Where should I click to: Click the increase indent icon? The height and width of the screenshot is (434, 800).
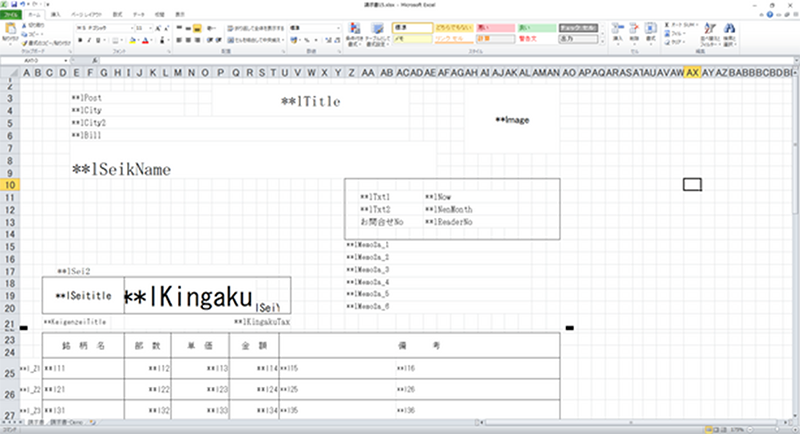click(218, 40)
